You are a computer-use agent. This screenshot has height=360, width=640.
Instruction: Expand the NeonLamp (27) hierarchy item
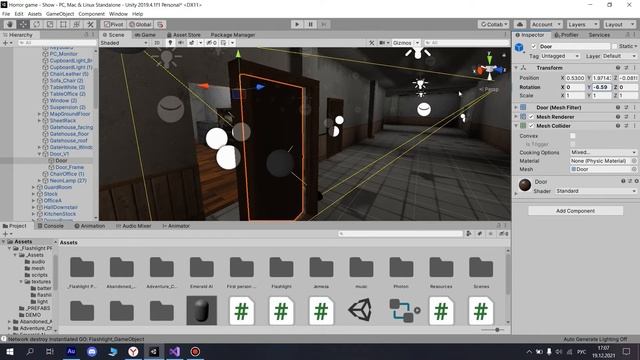click(40, 180)
